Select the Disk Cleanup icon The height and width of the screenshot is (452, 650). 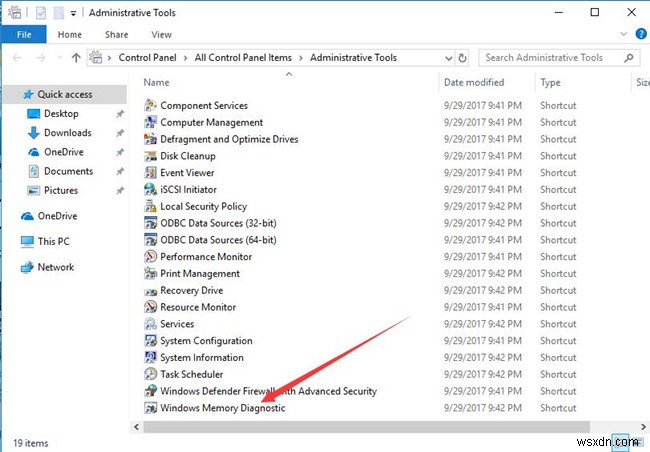[x=150, y=156]
